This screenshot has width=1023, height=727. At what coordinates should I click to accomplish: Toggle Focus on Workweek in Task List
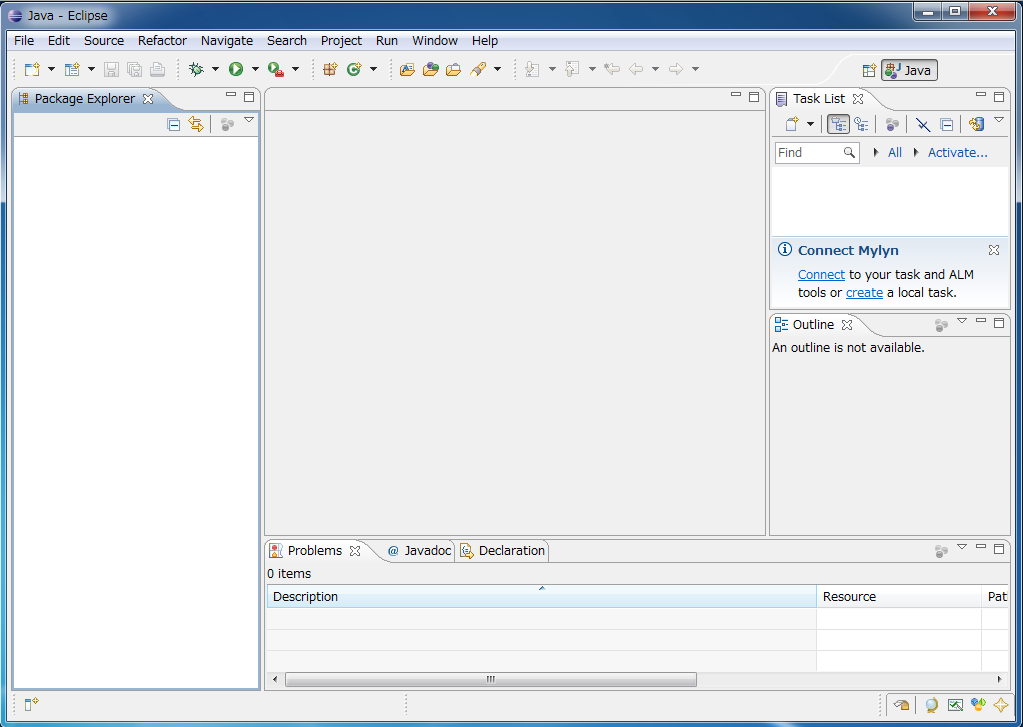click(892, 124)
